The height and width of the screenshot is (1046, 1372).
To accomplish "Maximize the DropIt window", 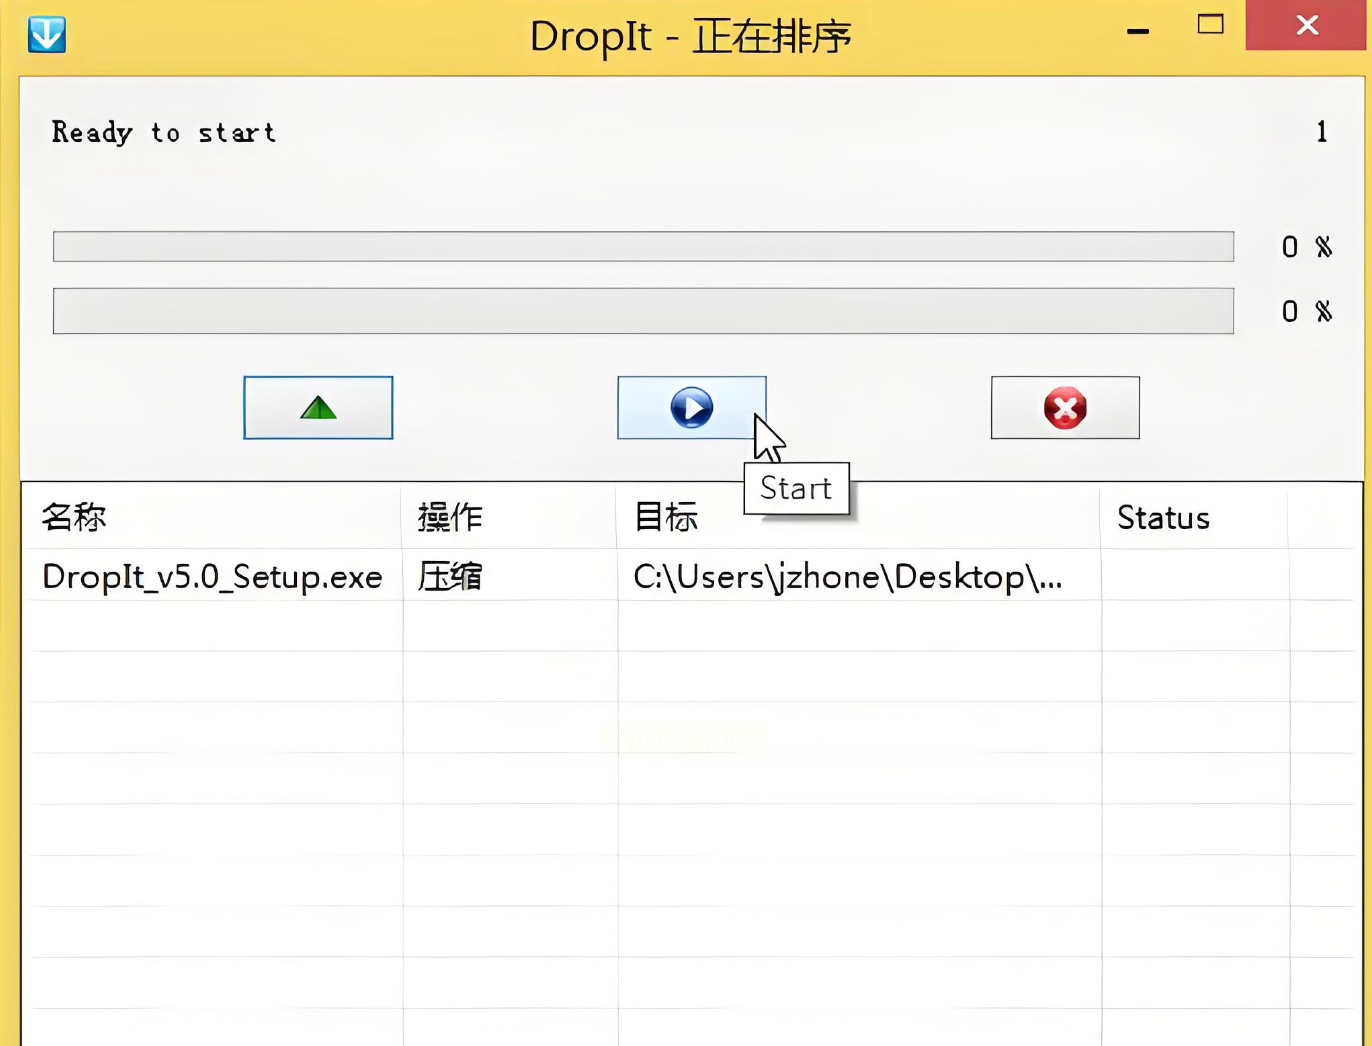I will pyautogui.click(x=1211, y=25).
